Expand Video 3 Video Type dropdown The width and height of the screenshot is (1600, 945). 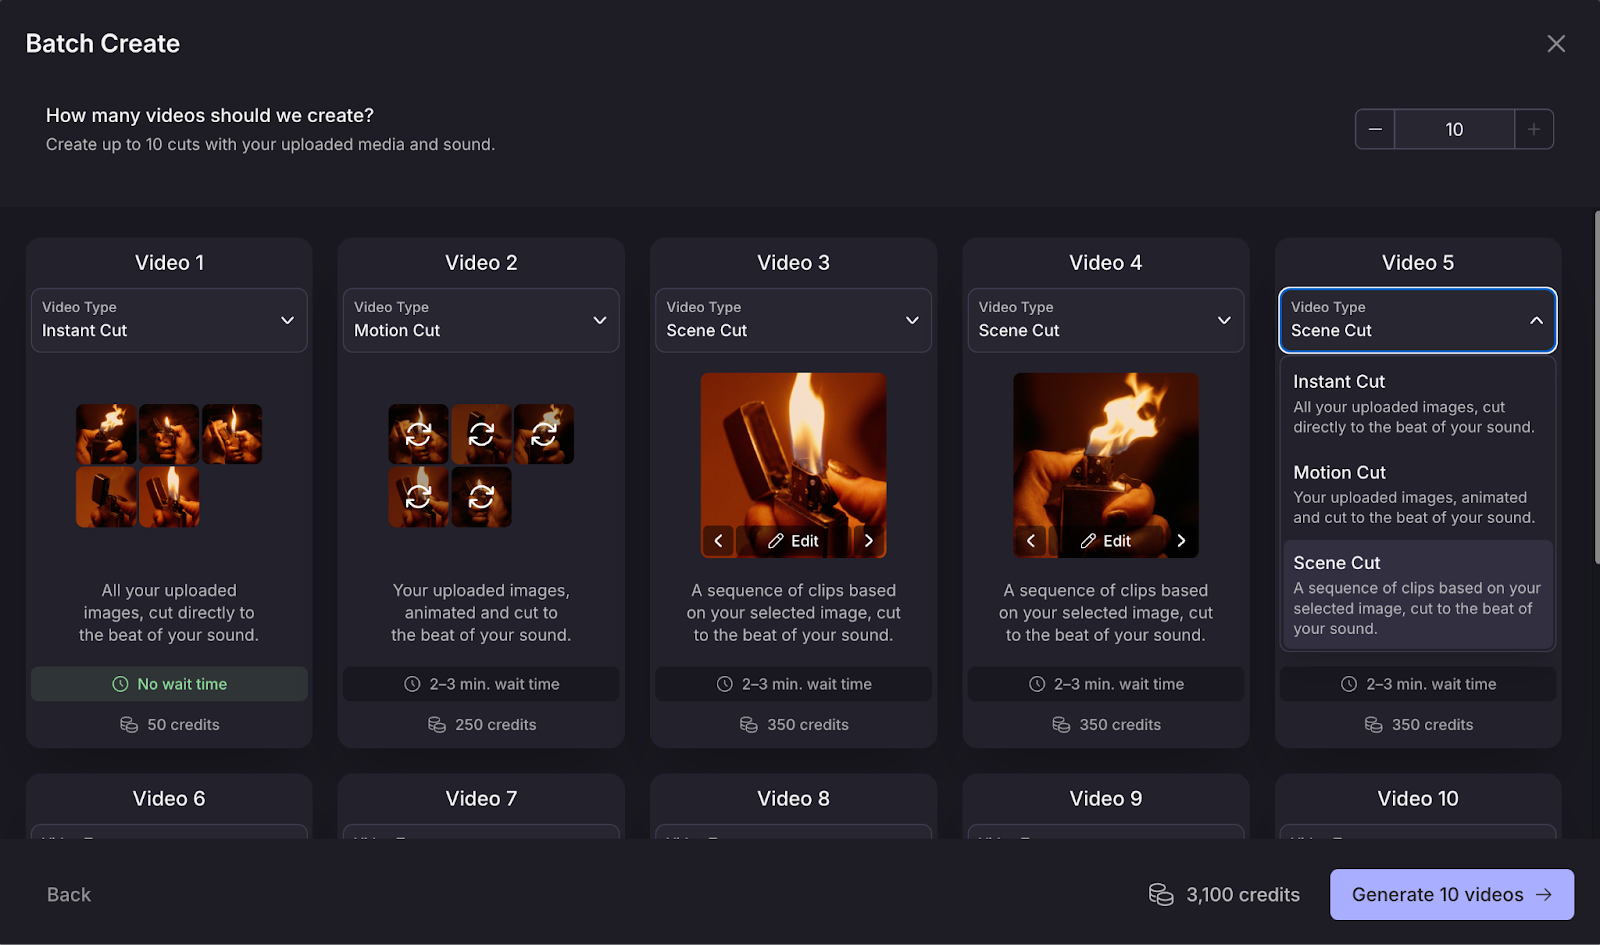(x=793, y=320)
